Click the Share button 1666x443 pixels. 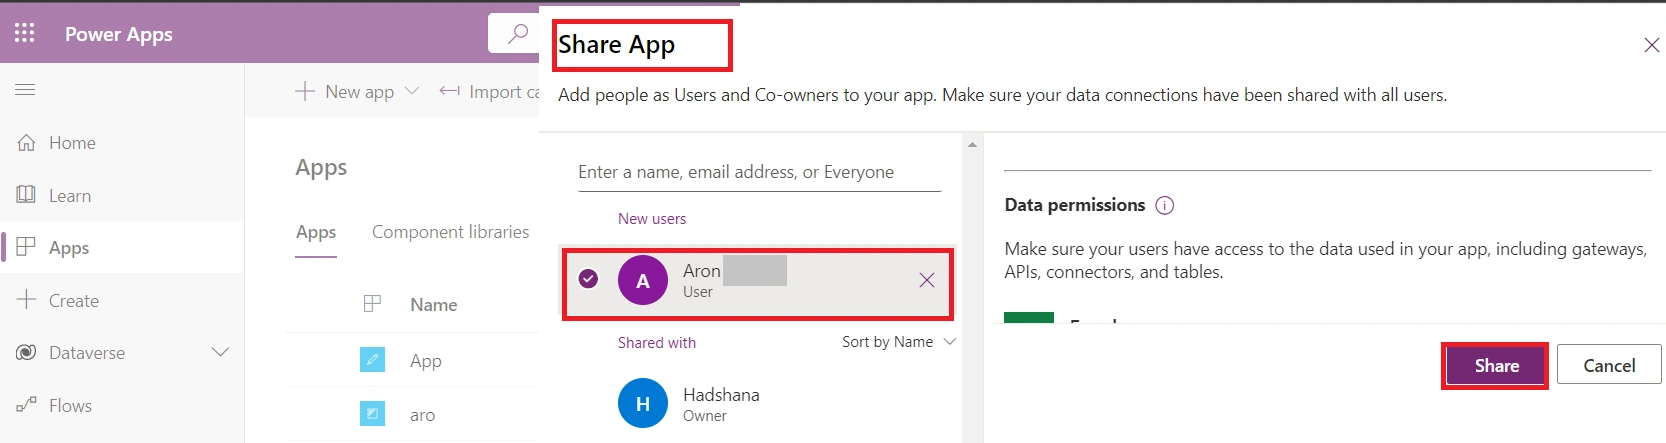[1495, 366]
